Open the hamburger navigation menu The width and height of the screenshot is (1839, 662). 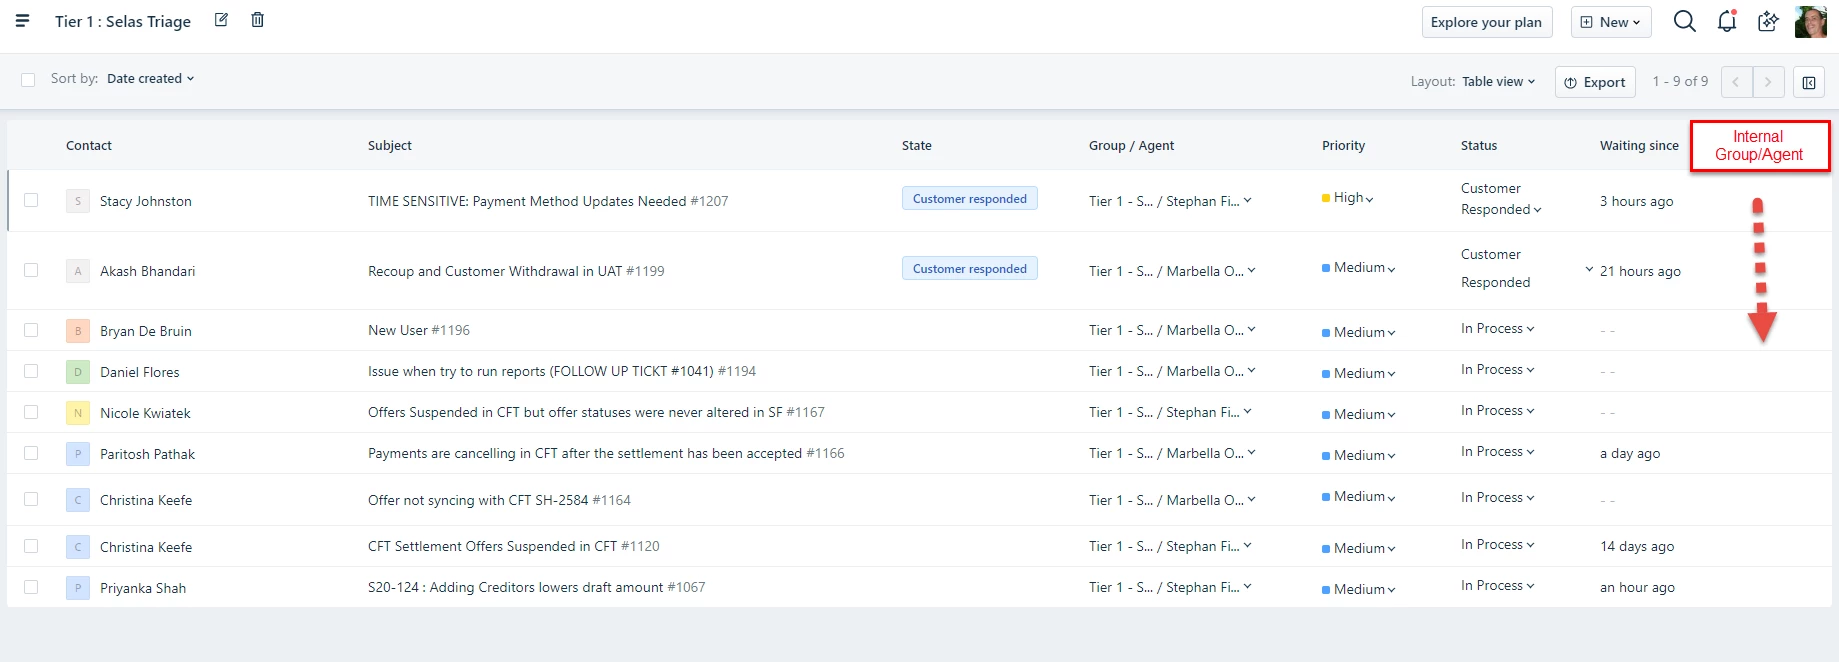[22, 20]
